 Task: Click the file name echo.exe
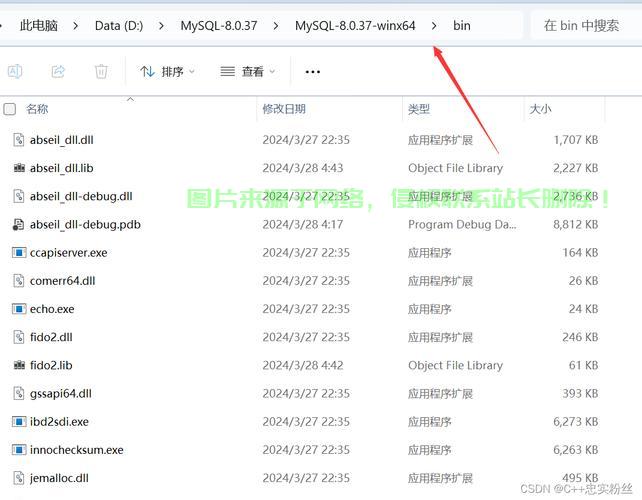52,309
